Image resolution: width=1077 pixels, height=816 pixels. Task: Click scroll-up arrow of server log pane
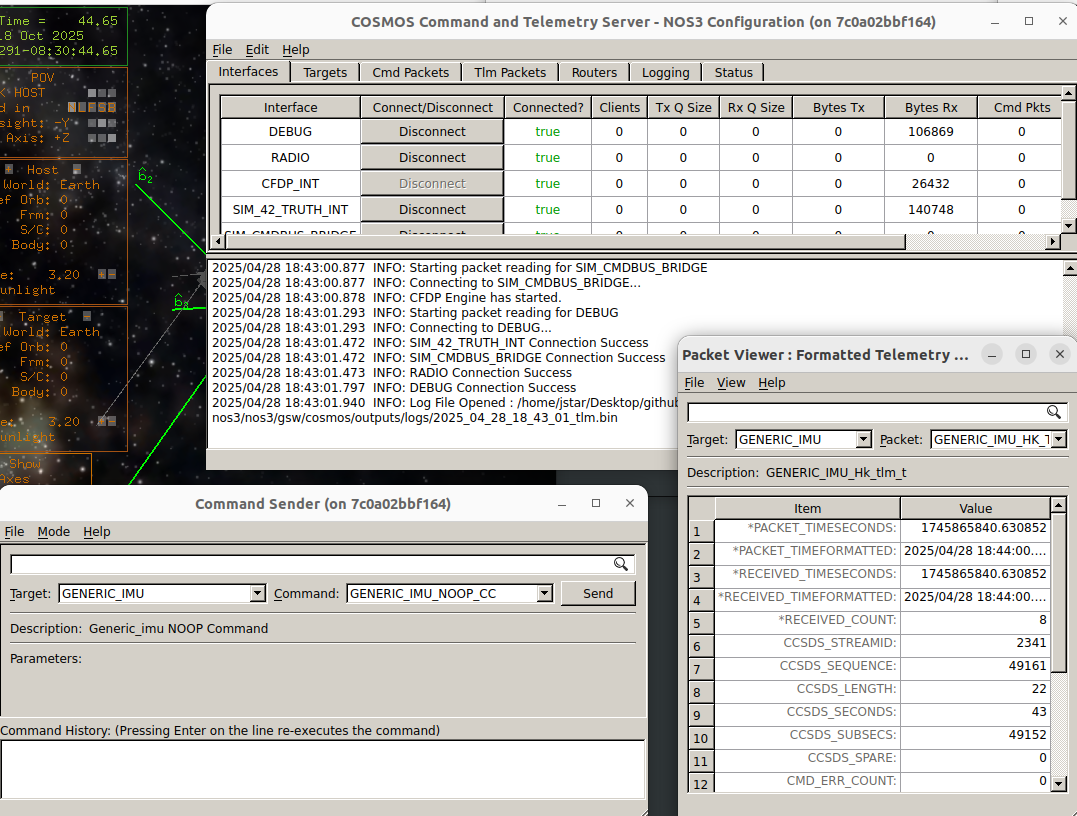tap(1069, 268)
